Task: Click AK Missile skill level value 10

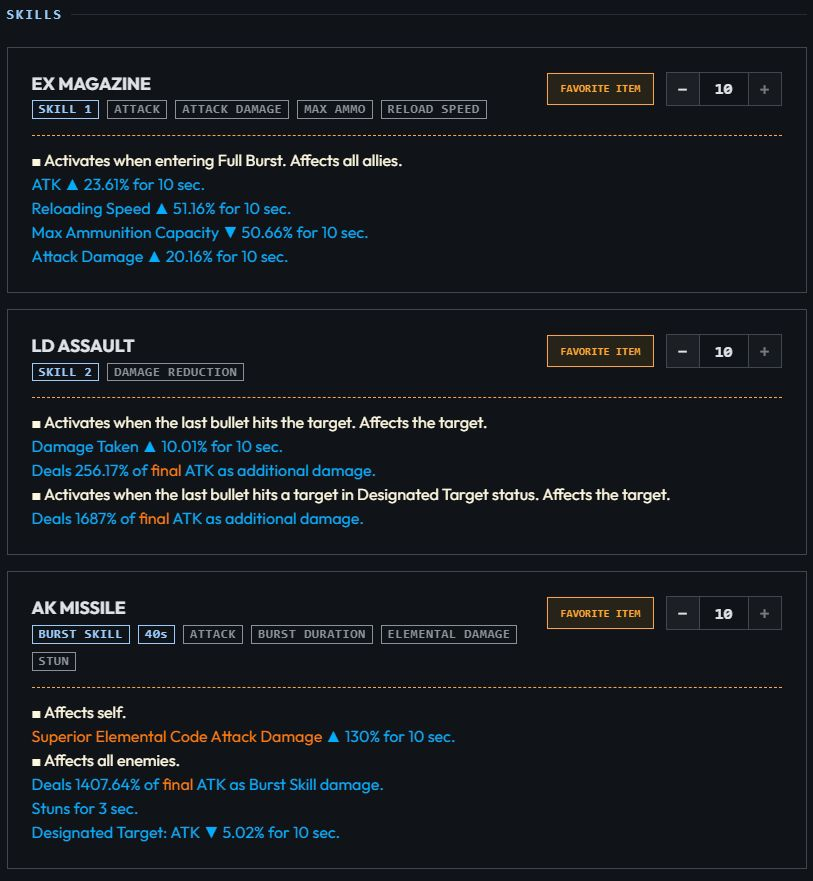Action: coord(724,614)
